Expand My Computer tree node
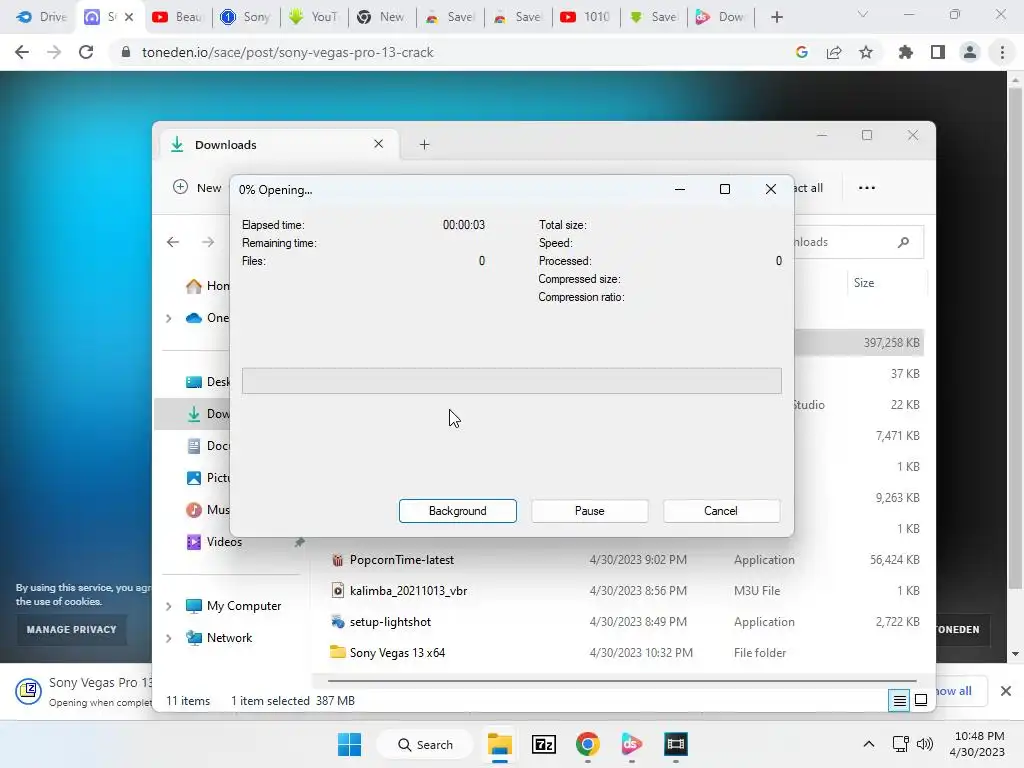Viewport: 1024px width, 768px height. (x=168, y=606)
